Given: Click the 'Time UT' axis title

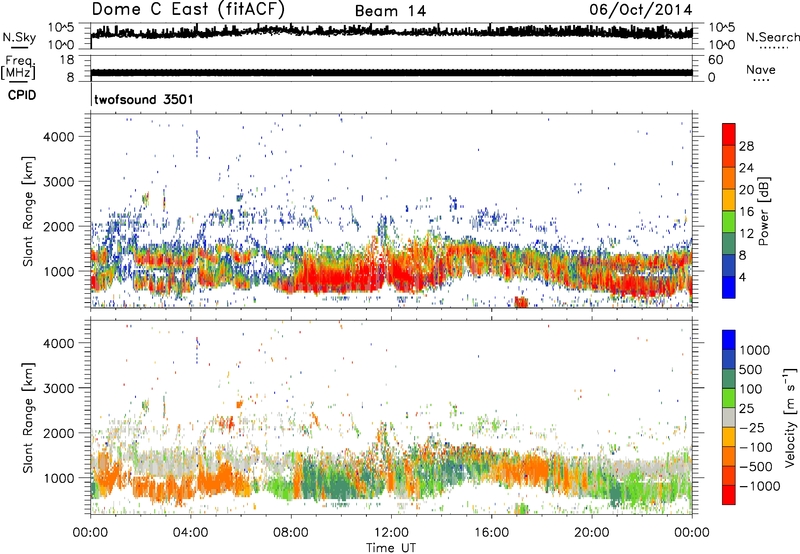Looking at the screenshot, I should coord(391,548).
